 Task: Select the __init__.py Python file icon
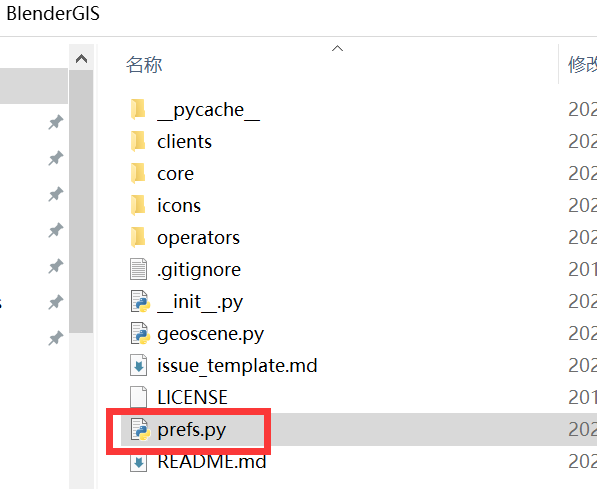point(139,301)
